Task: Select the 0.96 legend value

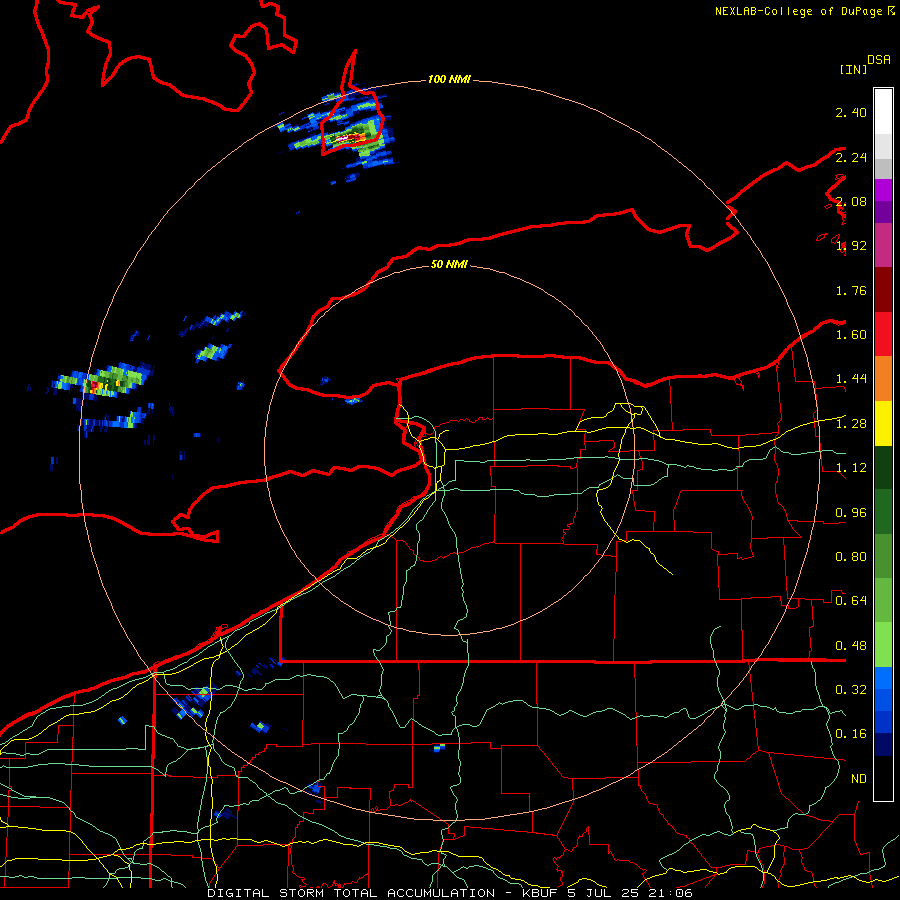Action: point(851,513)
